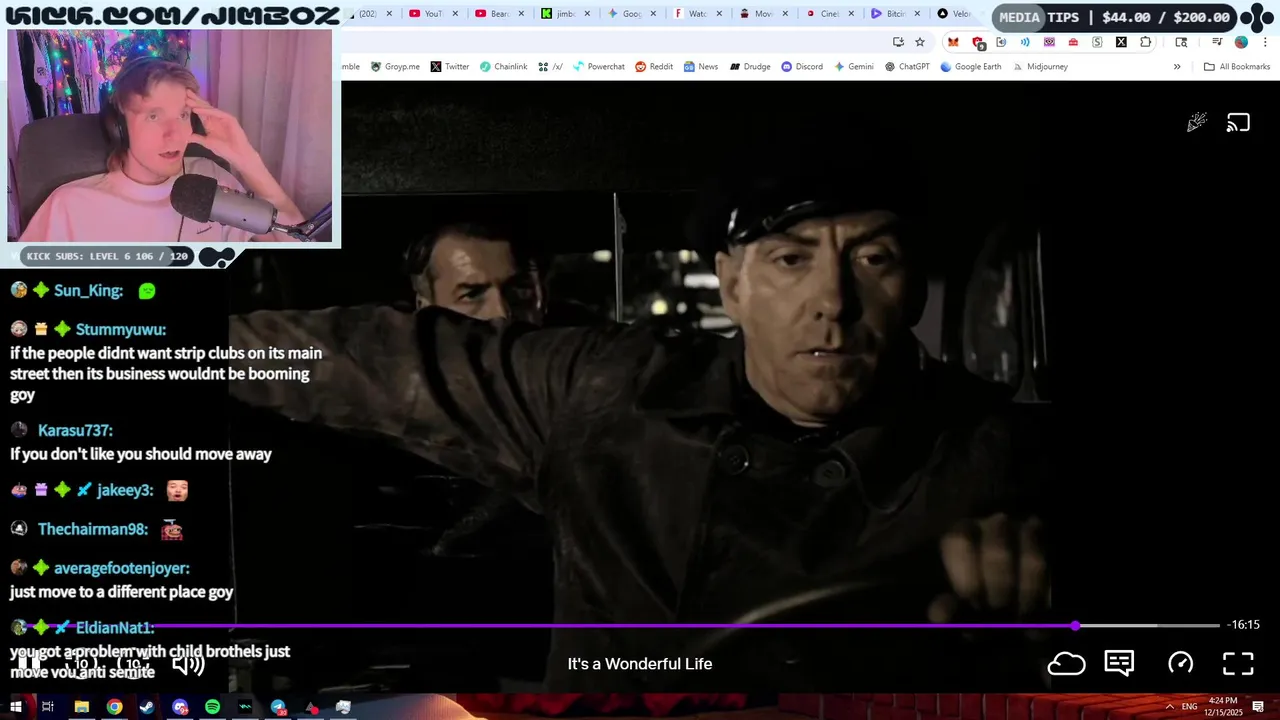Click the purple video progress bar handle
This screenshot has height=720, width=1280.
tap(1075, 625)
